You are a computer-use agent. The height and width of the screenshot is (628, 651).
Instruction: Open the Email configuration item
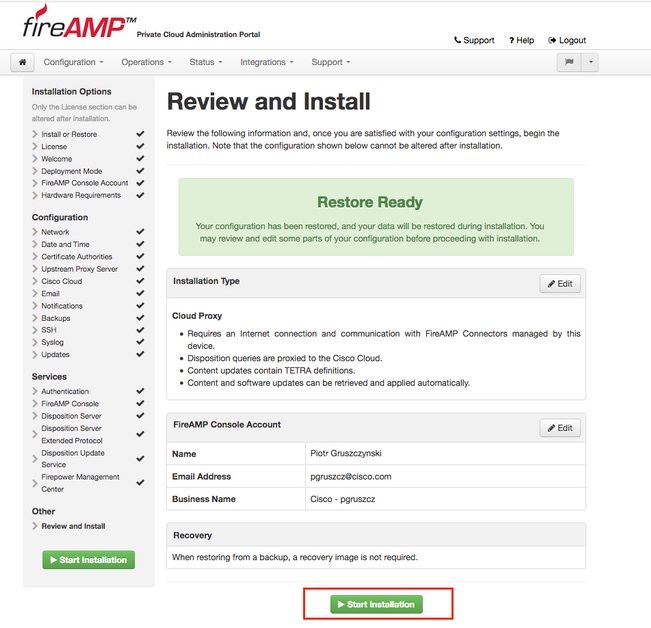[50, 293]
